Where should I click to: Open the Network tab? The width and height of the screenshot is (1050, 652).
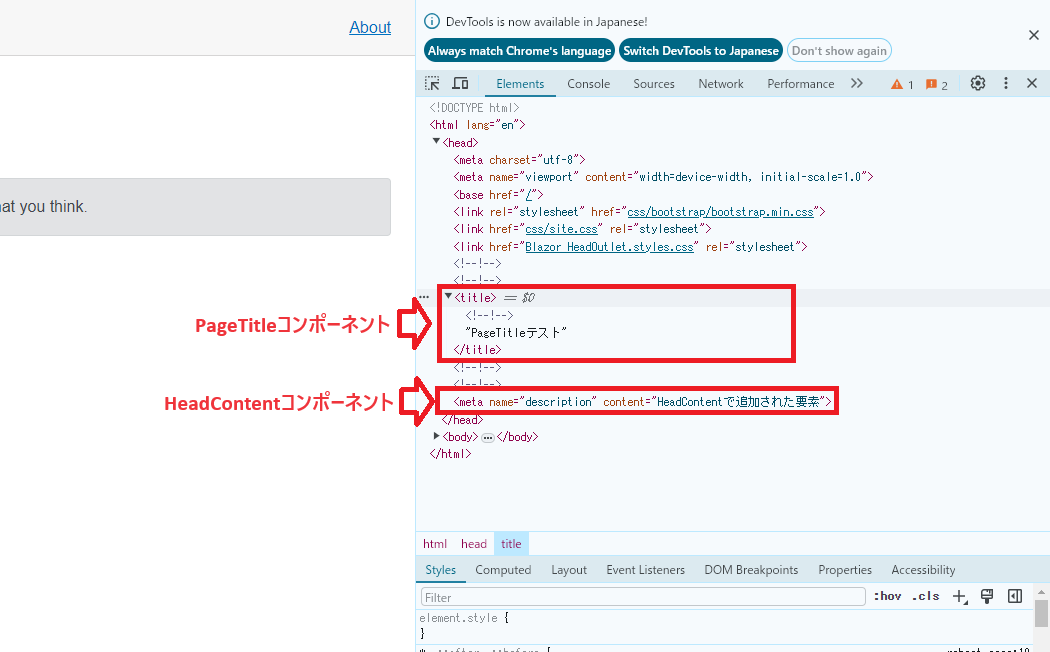[x=721, y=84]
